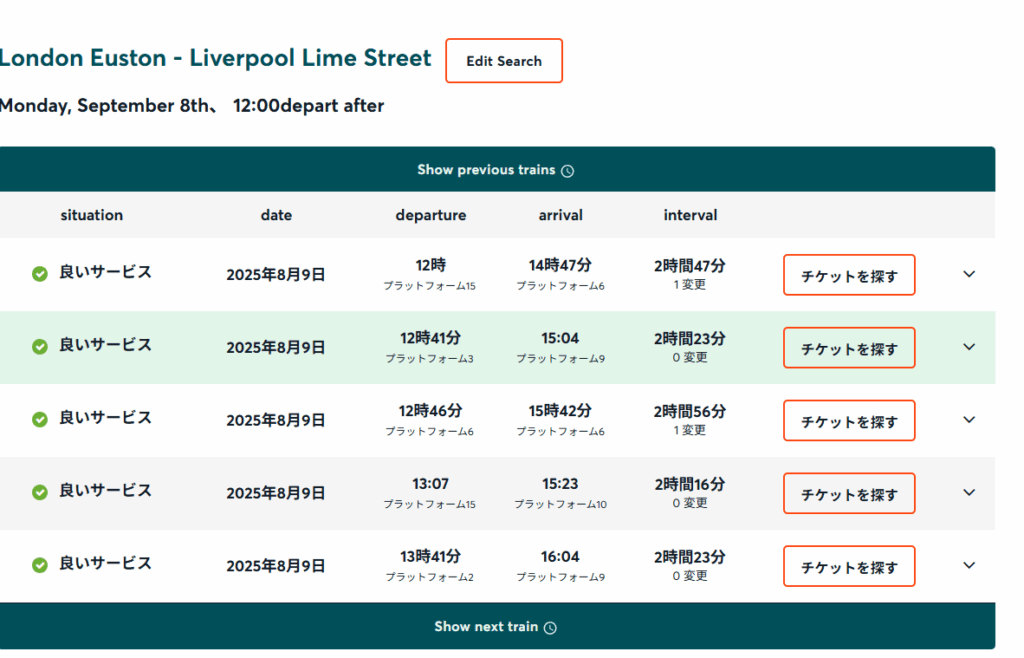The width and height of the screenshot is (1024, 658).
Task: Click green status check icon for 12時46分 train
Action: click(x=40, y=419)
